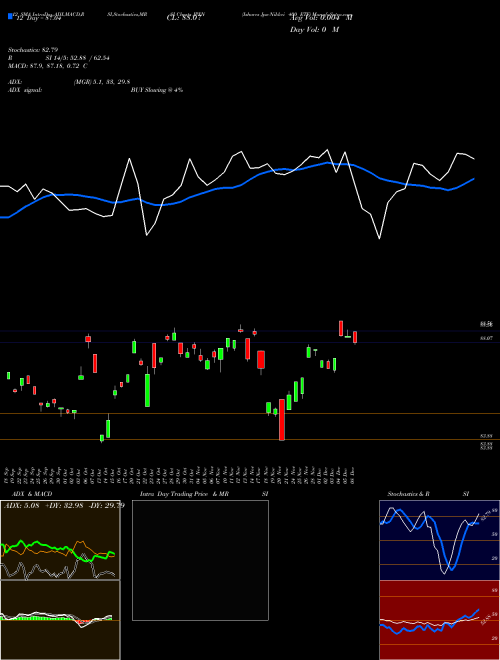Viewport: 500px width, 660px height.
Task: Click the 'MACD: 87.9, 87.18, 0.72' line
Action: pyautogui.click(x=48, y=66)
